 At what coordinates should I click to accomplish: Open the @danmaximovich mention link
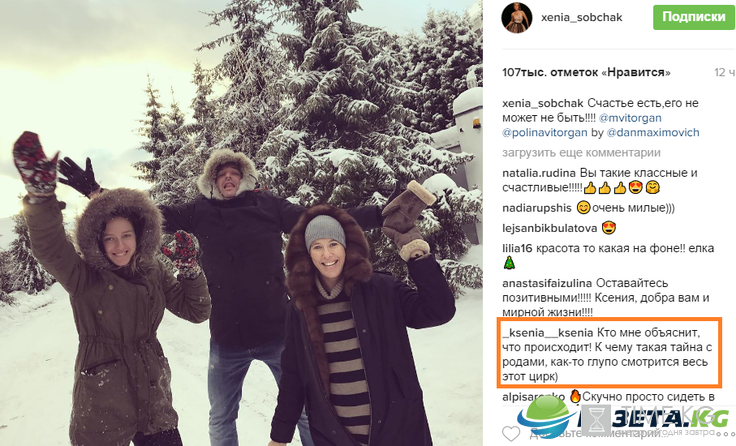pyautogui.click(x=653, y=132)
